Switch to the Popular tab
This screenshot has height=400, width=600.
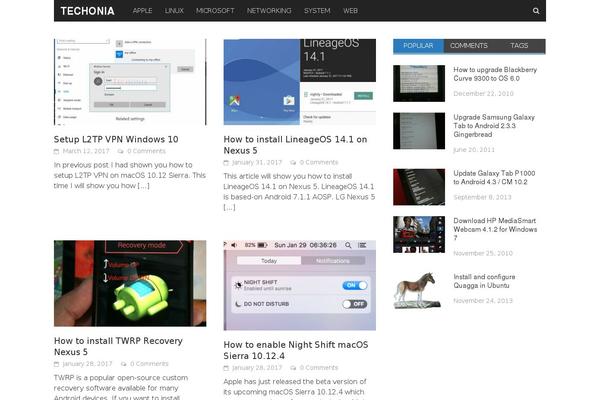point(418,46)
